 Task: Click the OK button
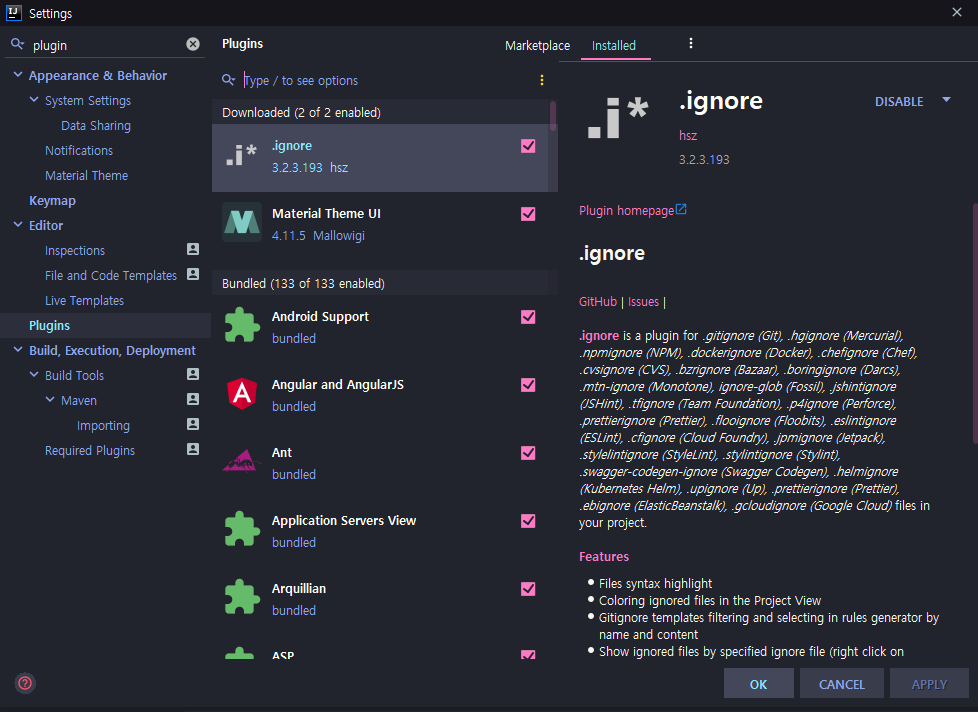[x=758, y=684]
